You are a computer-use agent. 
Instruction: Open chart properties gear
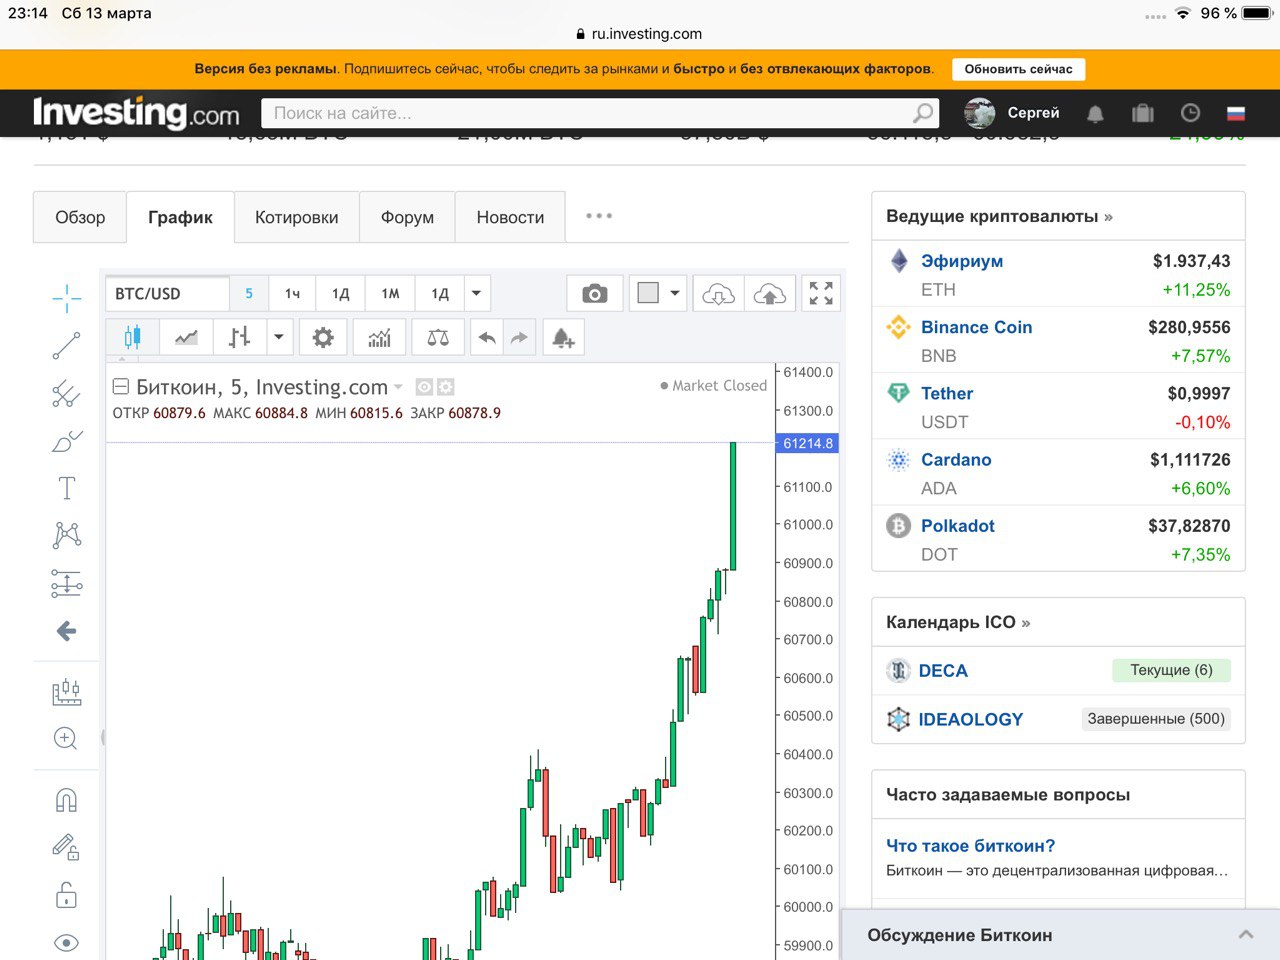point(323,338)
